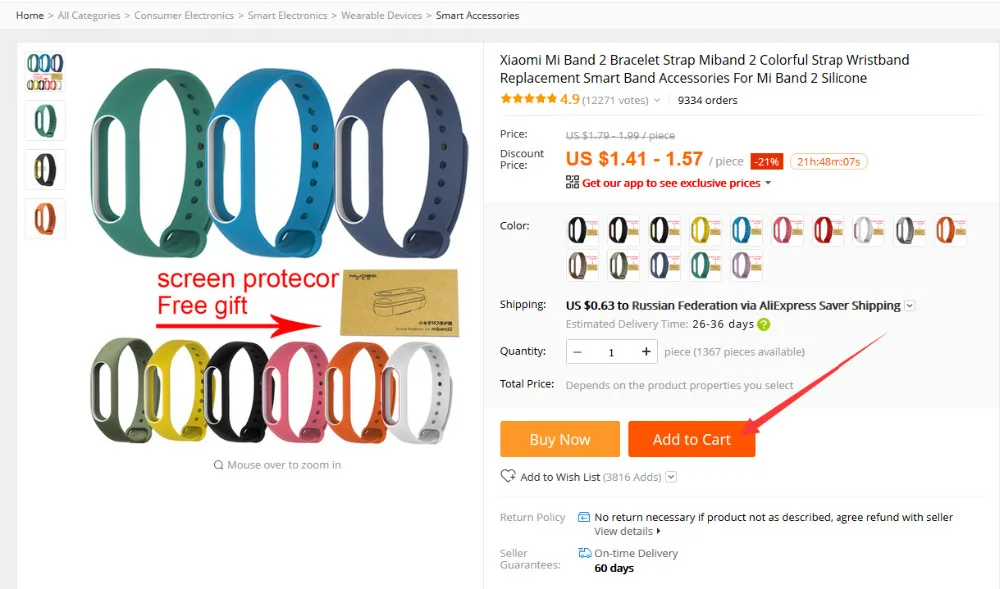
Task: Select the red strap color option
Action: (x=828, y=230)
